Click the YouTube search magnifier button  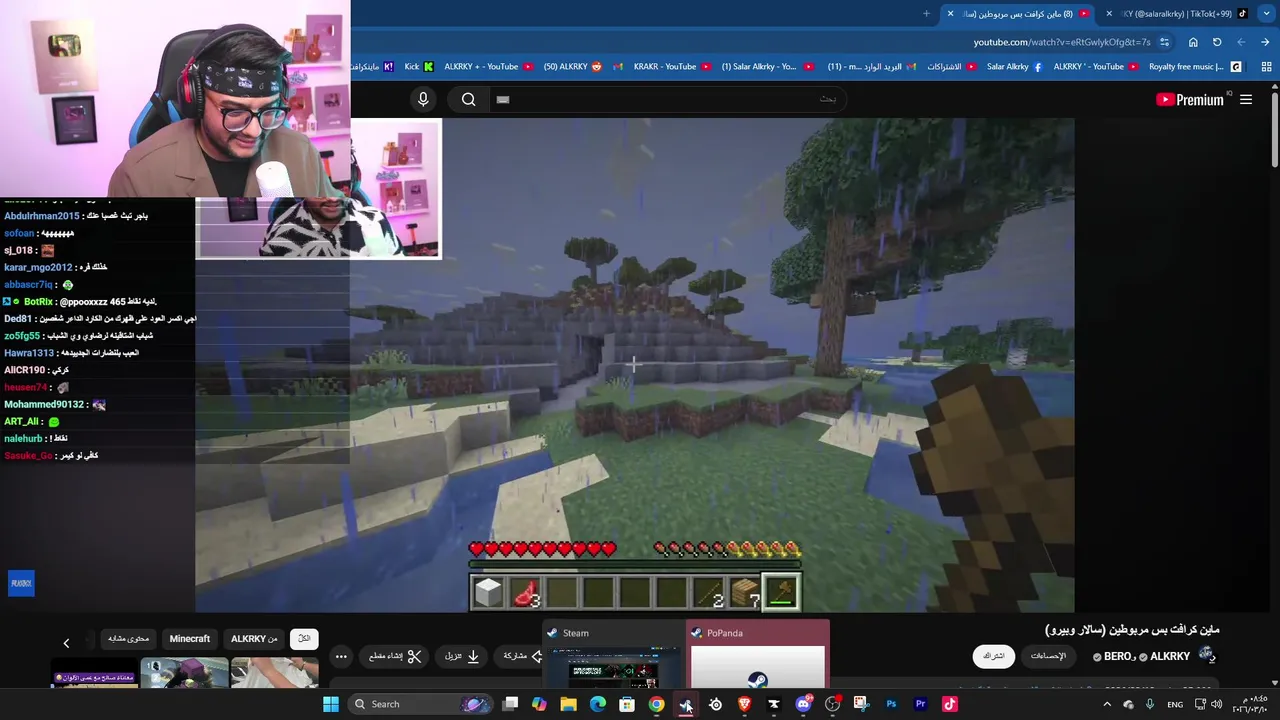[468, 99]
